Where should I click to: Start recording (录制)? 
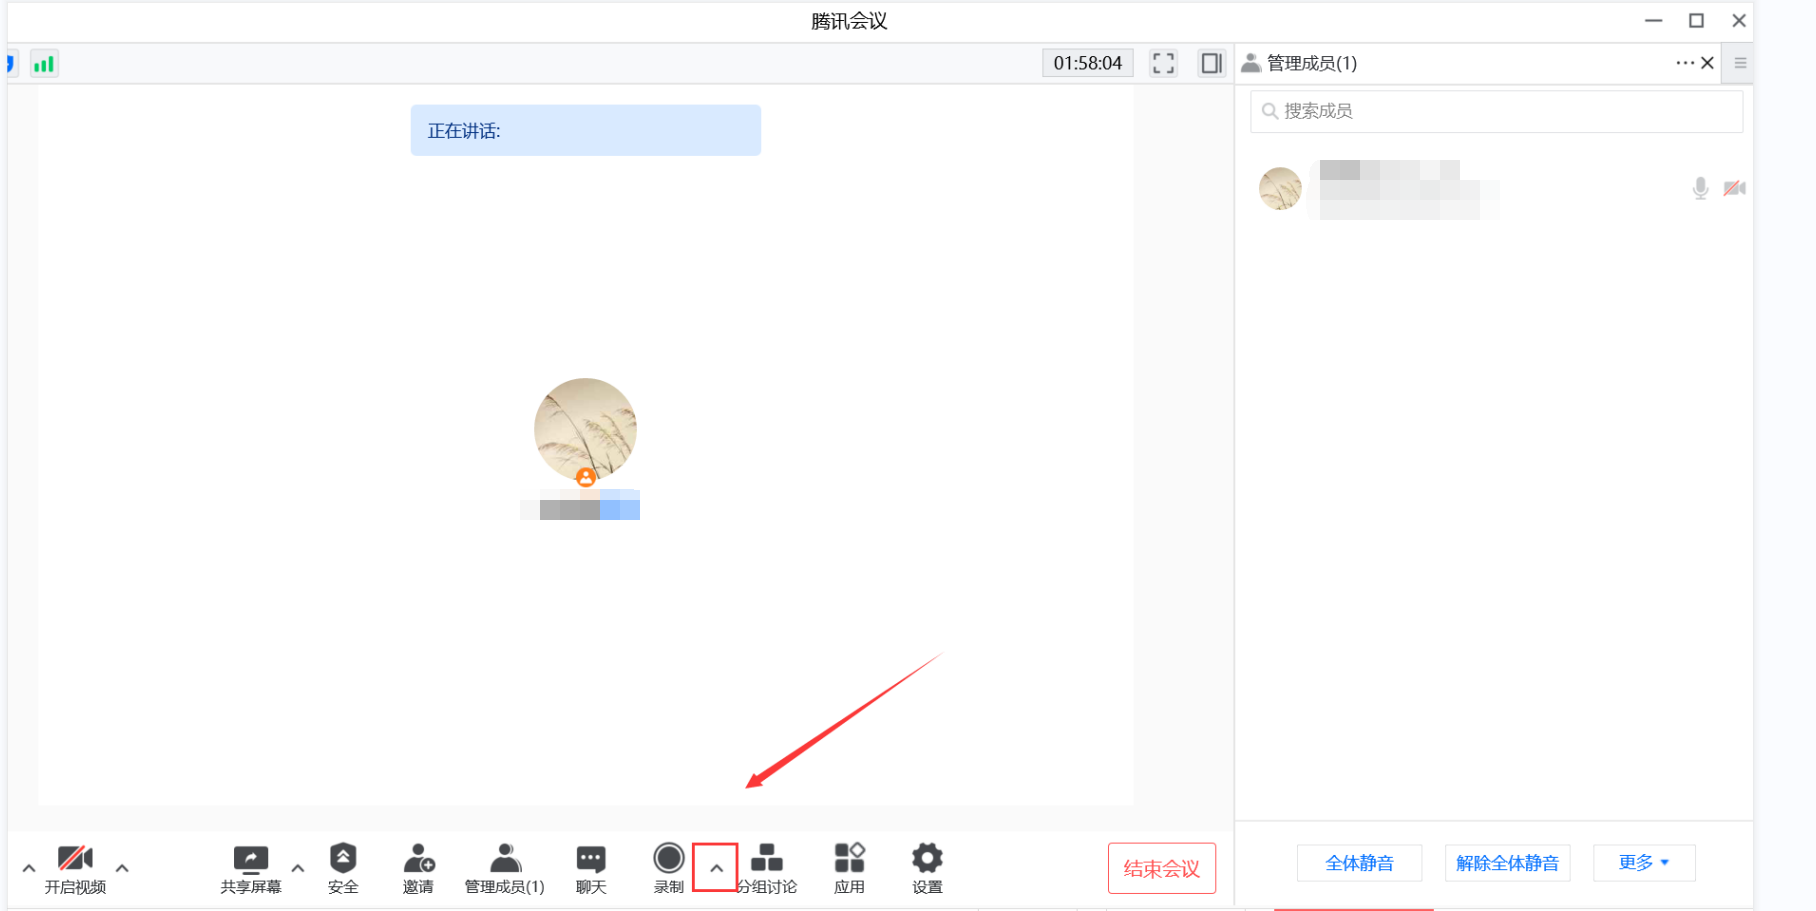point(669,869)
